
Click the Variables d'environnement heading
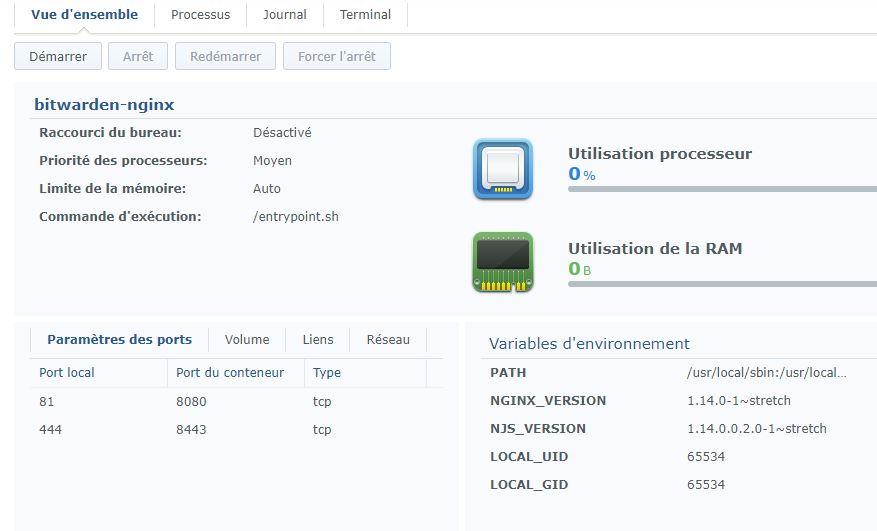[590, 344]
